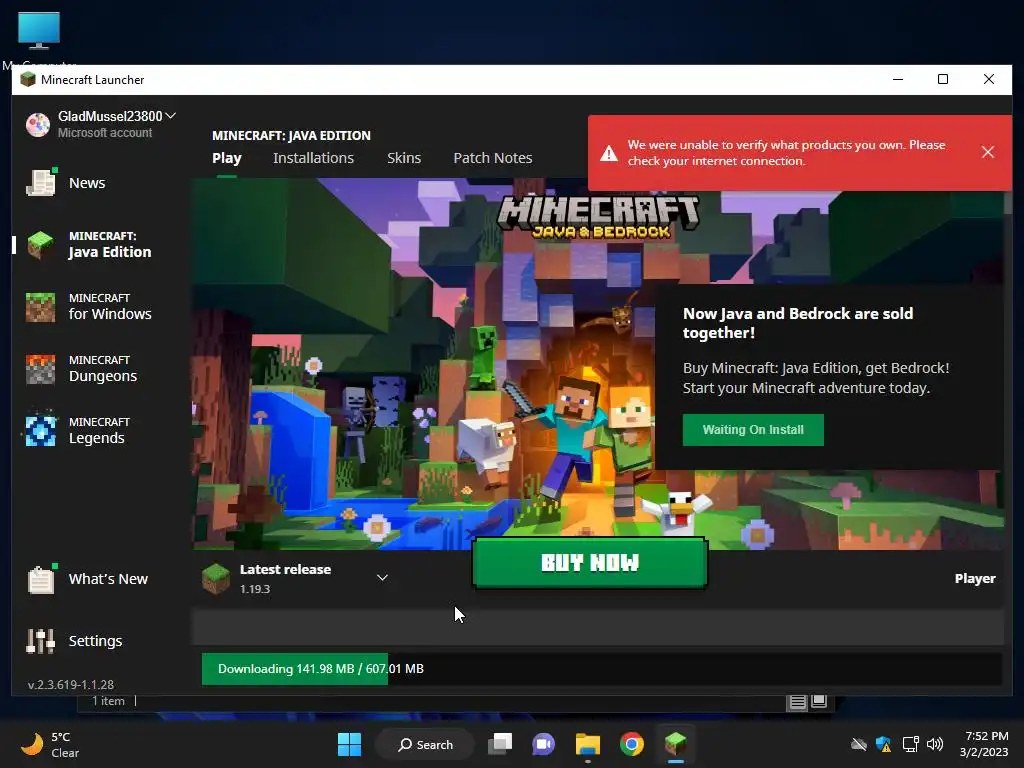Switch Explorer window to details view
This screenshot has height=768, width=1024.
(797, 702)
